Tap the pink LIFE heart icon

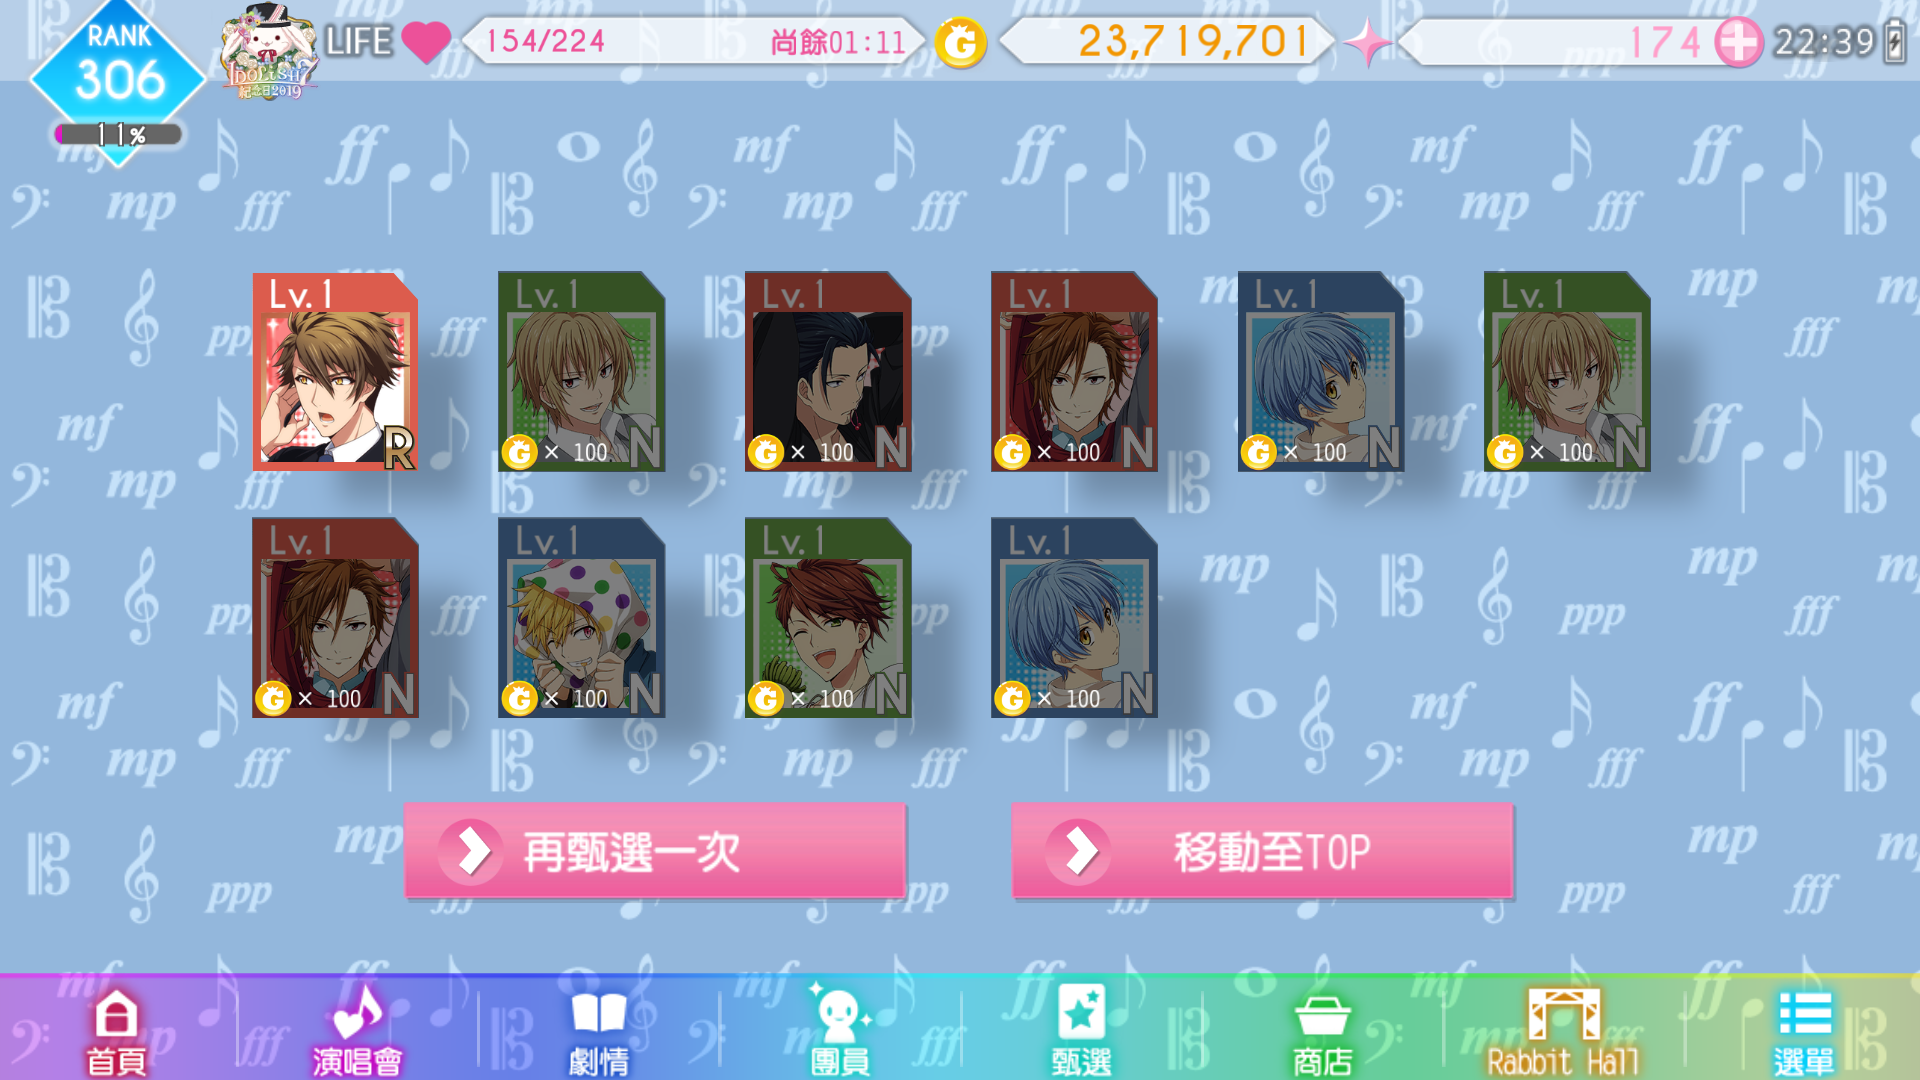[x=426, y=42]
